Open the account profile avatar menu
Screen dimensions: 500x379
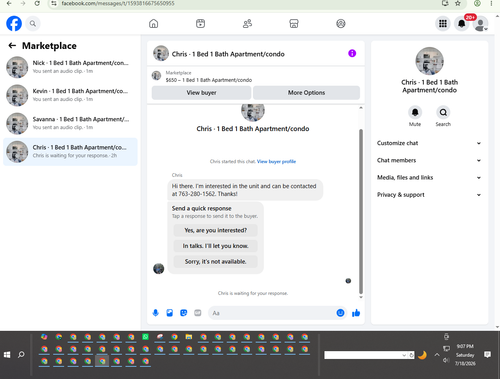tap(480, 24)
